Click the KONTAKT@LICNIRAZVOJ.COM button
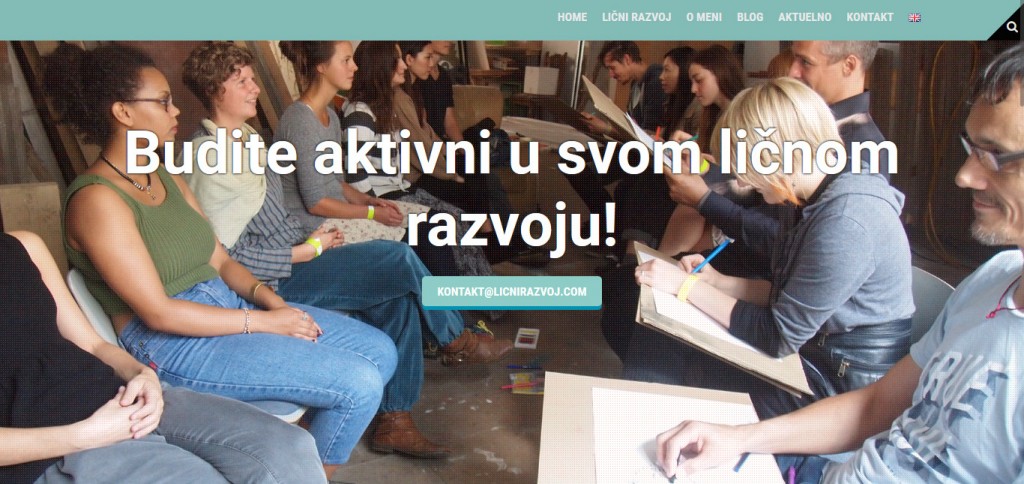 pyautogui.click(x=511, y=292)
